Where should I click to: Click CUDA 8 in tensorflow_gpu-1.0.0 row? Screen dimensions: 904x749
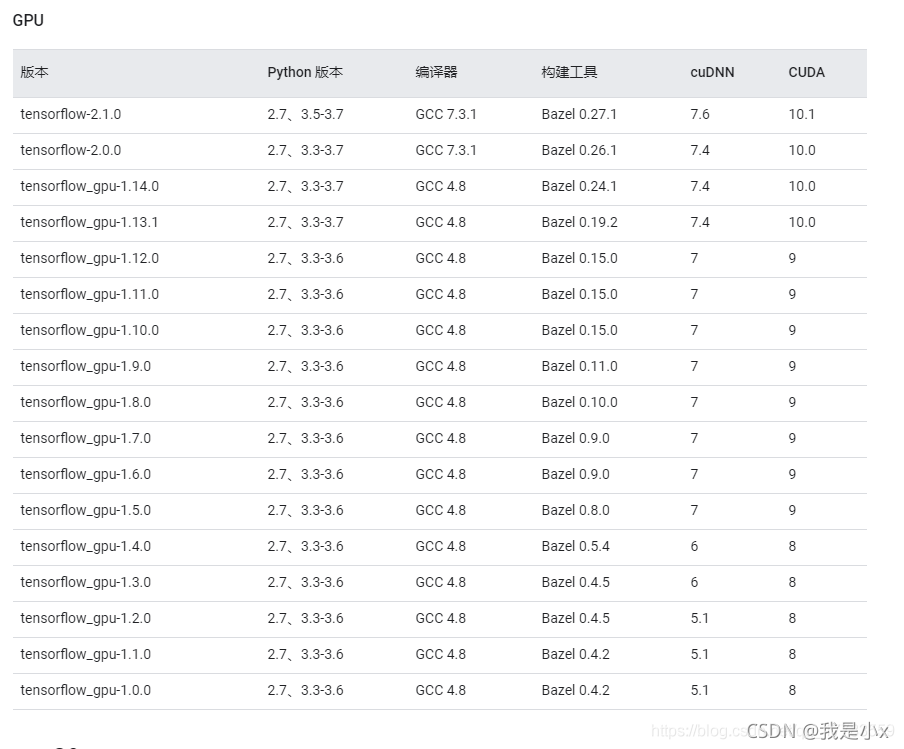792,690
